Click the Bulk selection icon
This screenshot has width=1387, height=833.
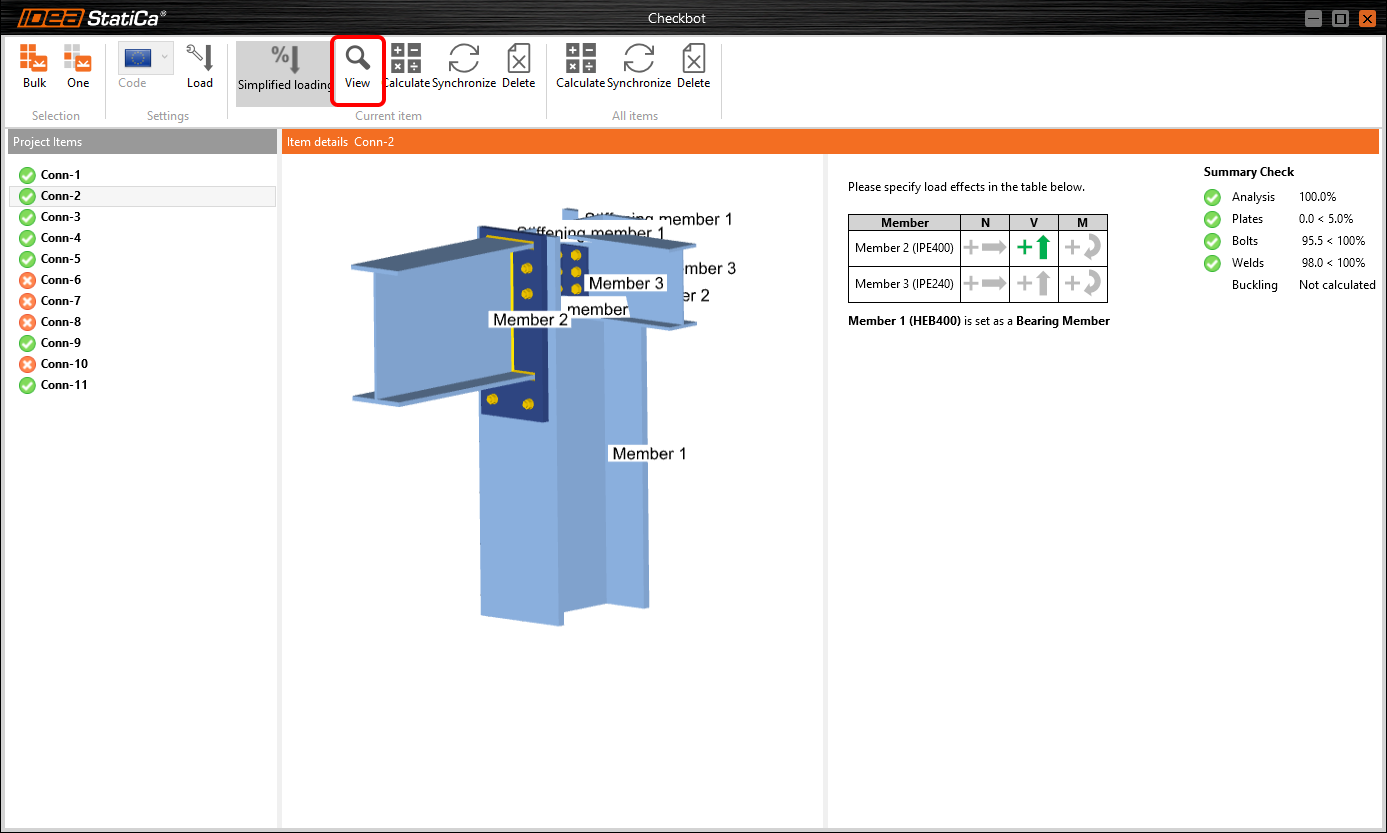click(x=34, y=66)
